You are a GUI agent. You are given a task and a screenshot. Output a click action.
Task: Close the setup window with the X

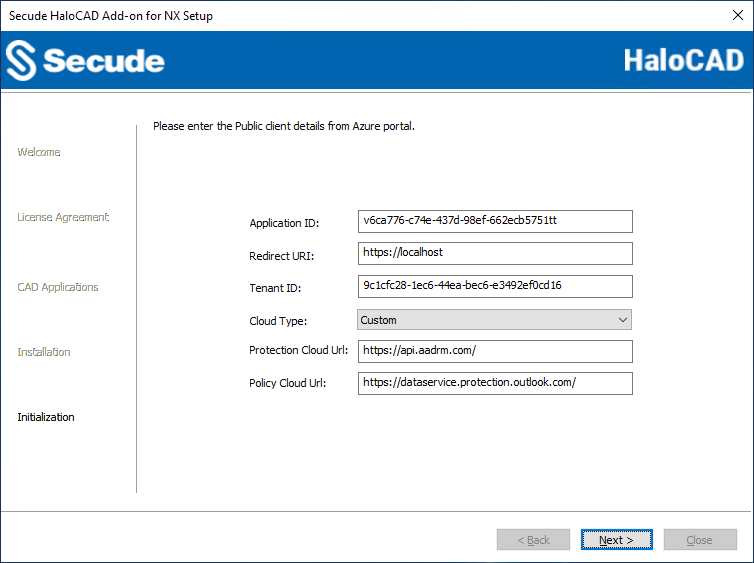click(x=737, y=16)
